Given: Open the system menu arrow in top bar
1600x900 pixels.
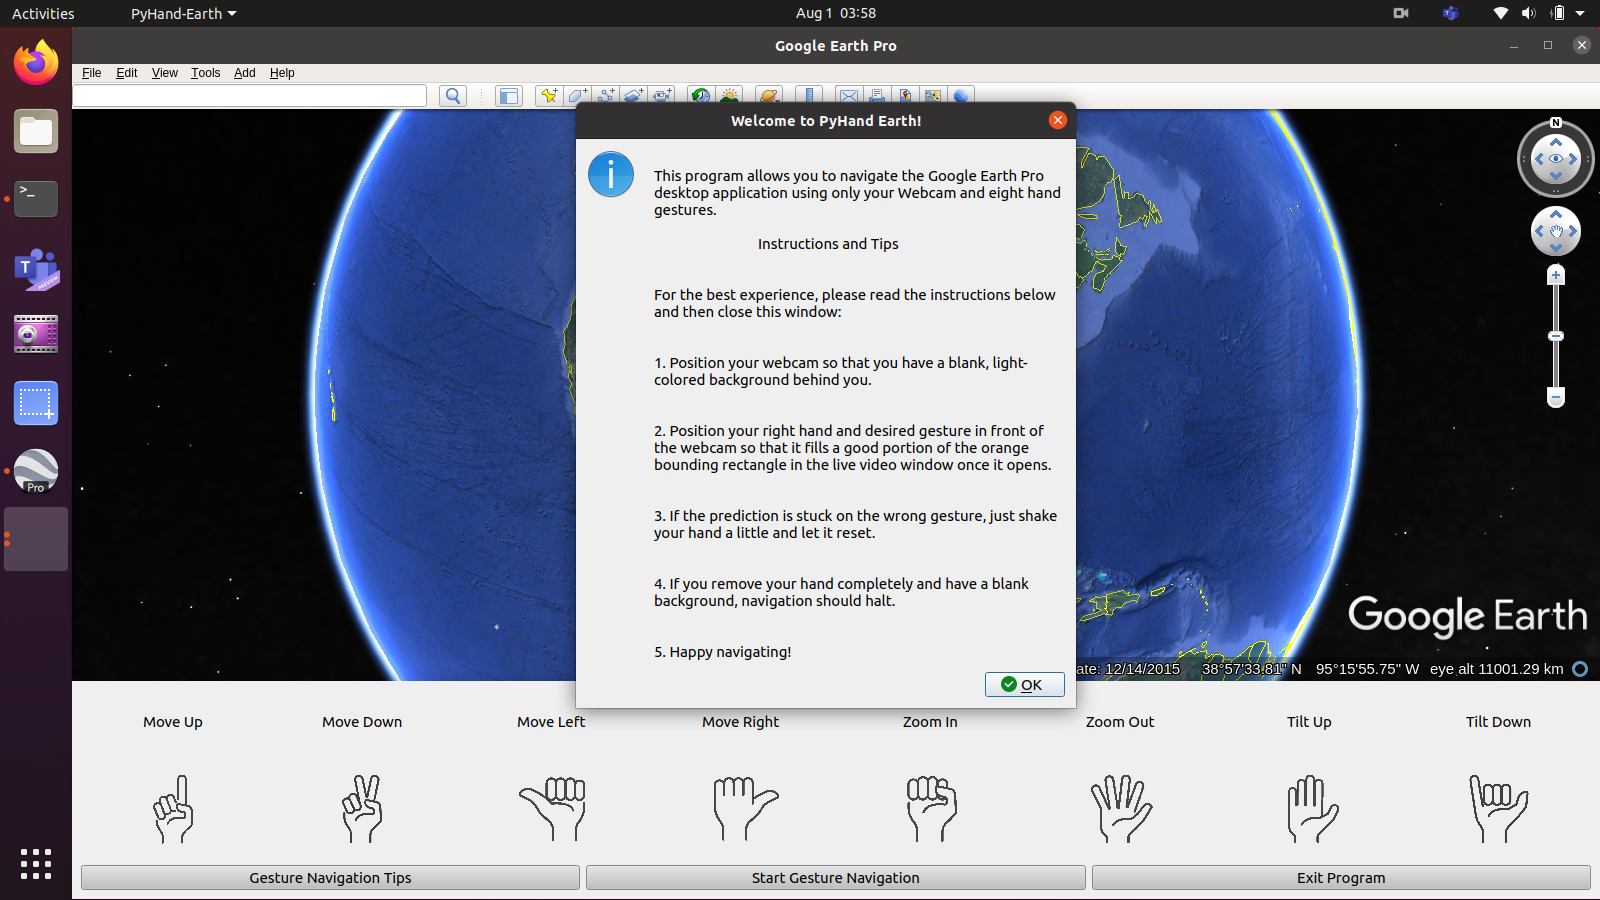Looking at the screenshot, I should pyautogui.click(x=1580, y=14).
